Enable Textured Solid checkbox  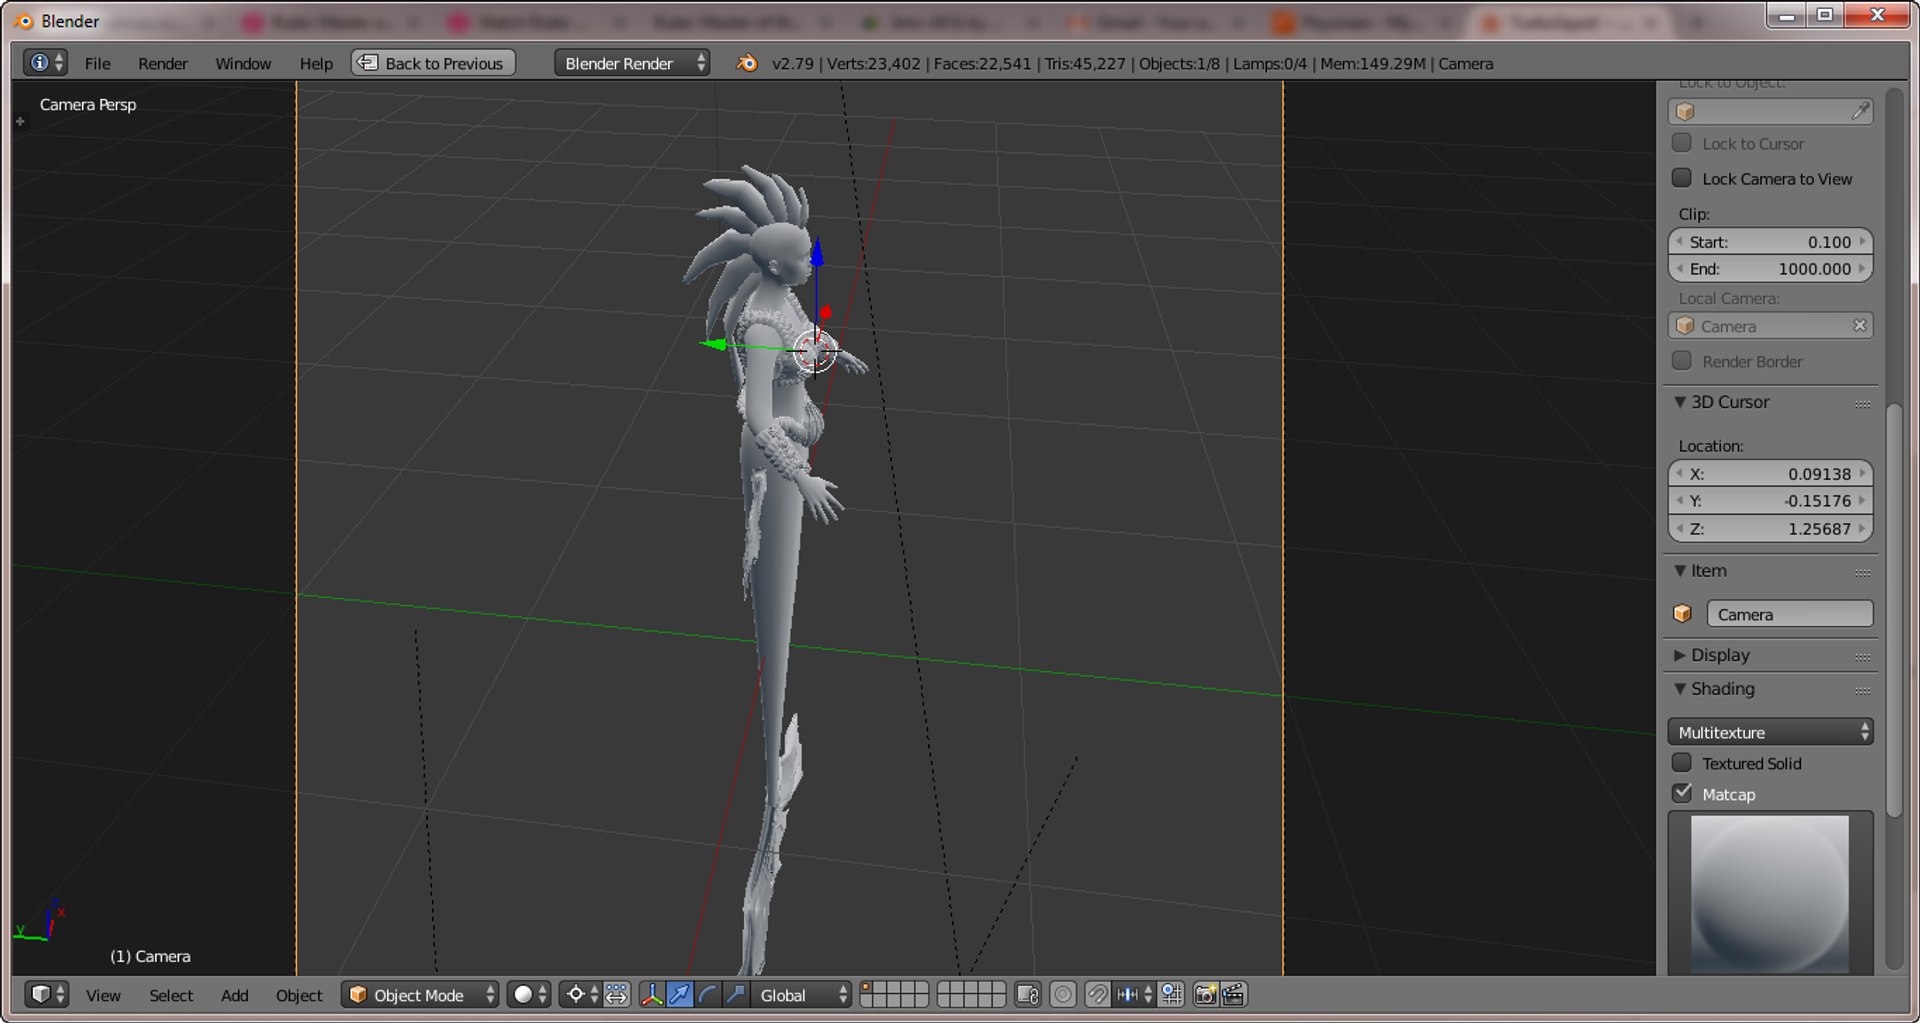1682,763
